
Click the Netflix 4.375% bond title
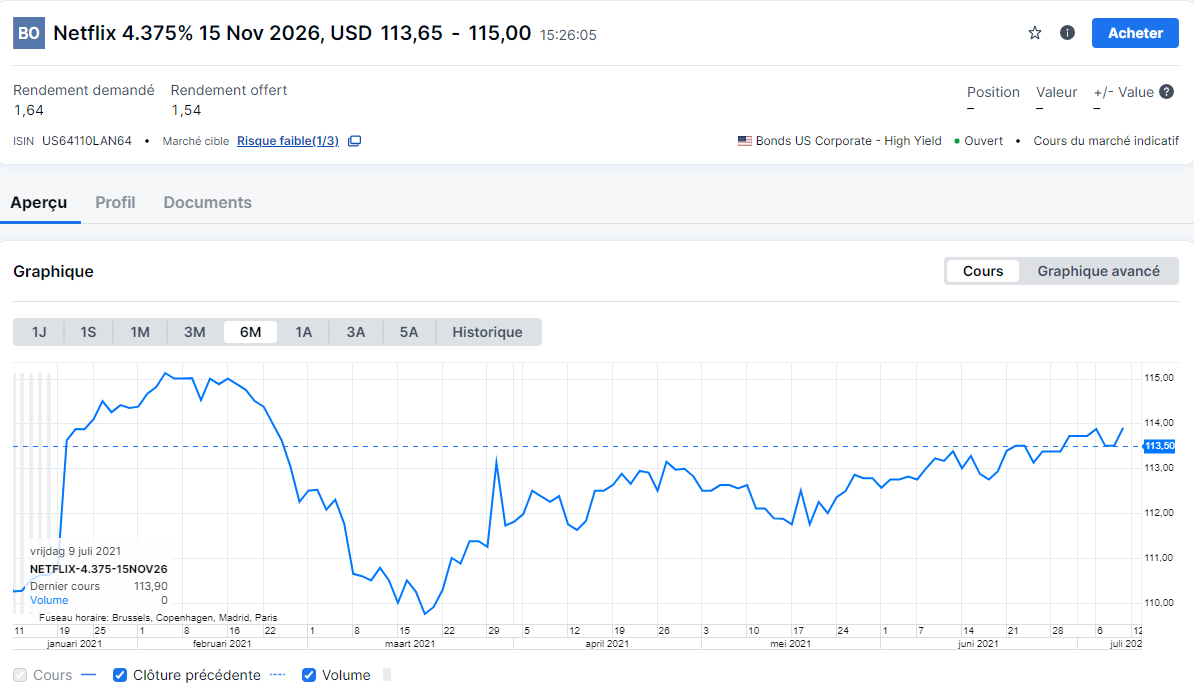[212, 33]
